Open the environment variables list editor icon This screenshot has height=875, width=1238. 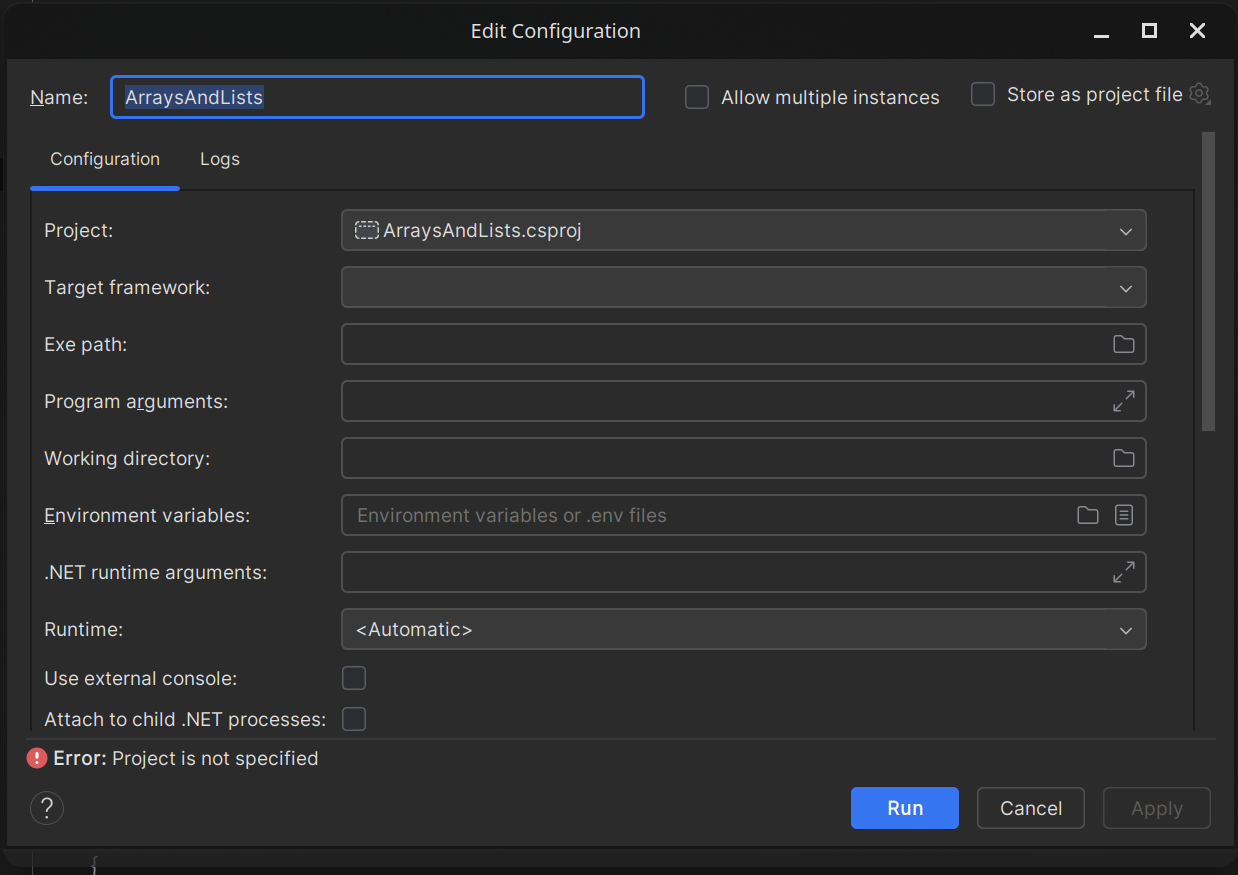(x=1124, y=515)
